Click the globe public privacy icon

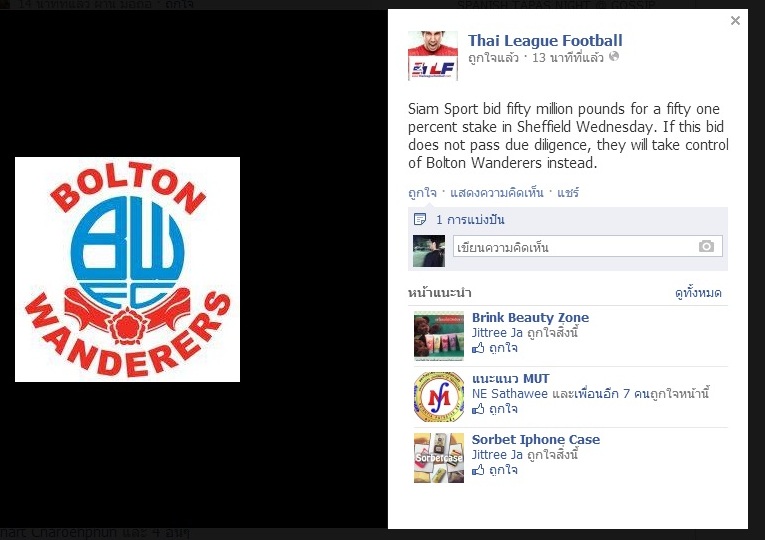pyautogui.click(x=614, y=57)
